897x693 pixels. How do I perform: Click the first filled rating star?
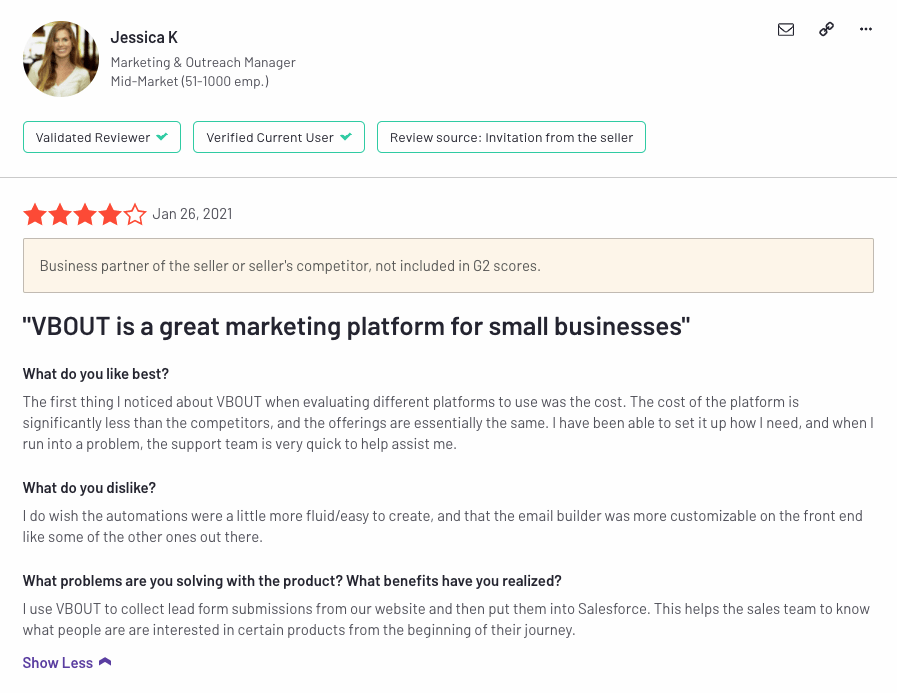click(x=35, y=214)
